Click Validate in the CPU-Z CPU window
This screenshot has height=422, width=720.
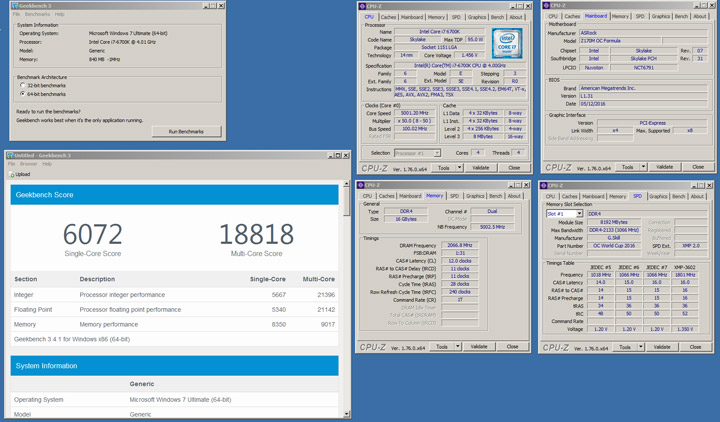click(481, 168)
